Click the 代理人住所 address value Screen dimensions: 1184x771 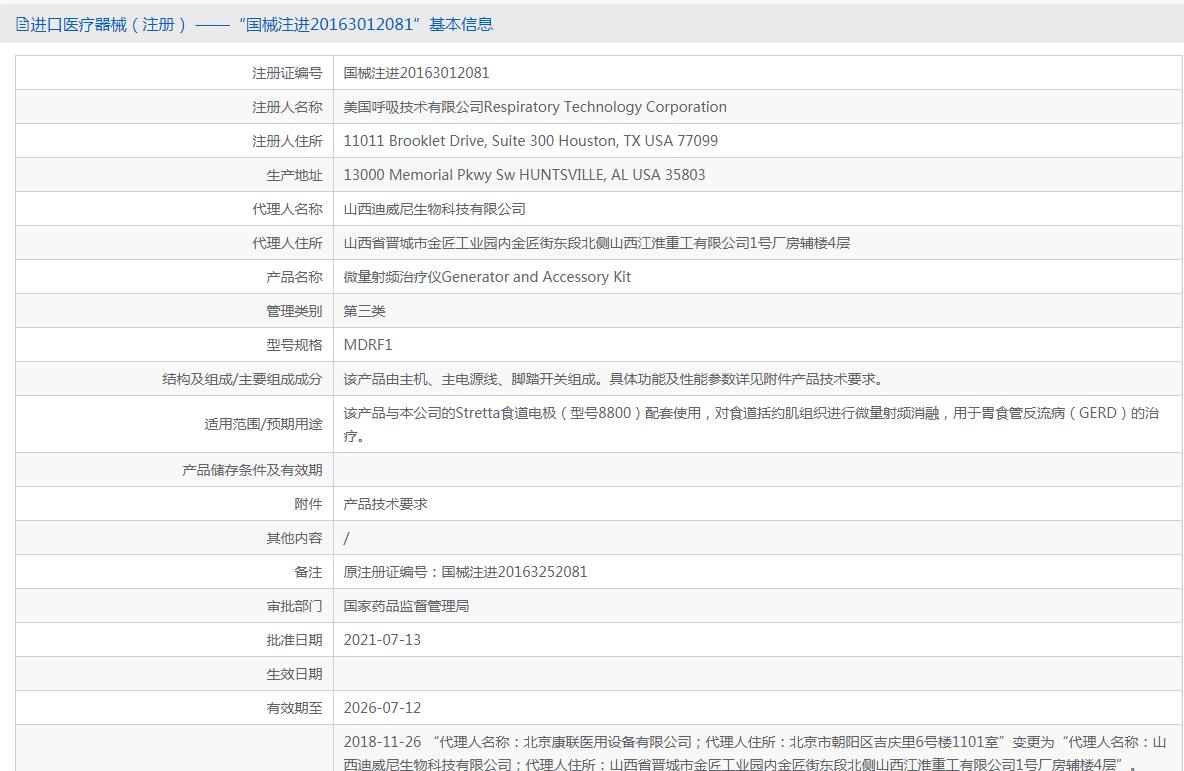point(596,243)
